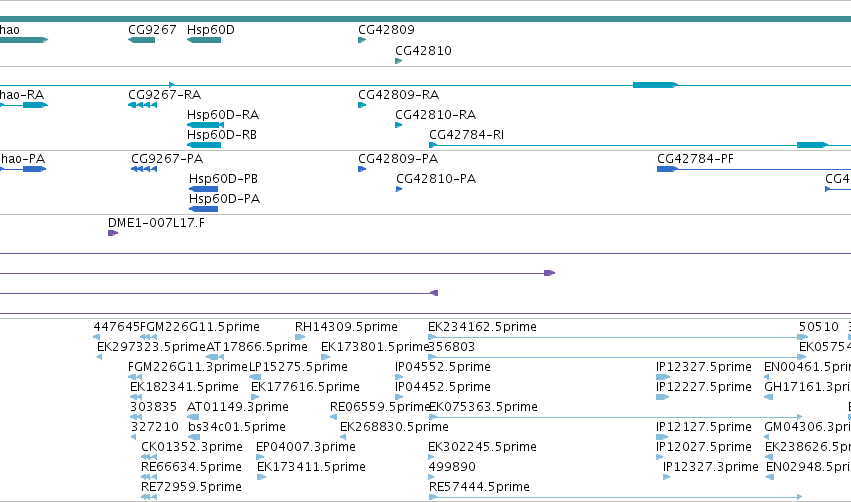The width and height of the screenshot is (851, 502).
Task: Select the CG42784-PF protein label
Action: click(x=695, y=158)
